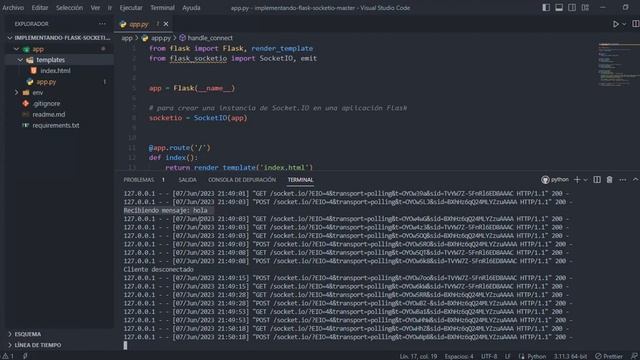Open the Terminal menu
The width and height of the screenshot is (640, 360).
pyautogui.click(x=162, y=7)
